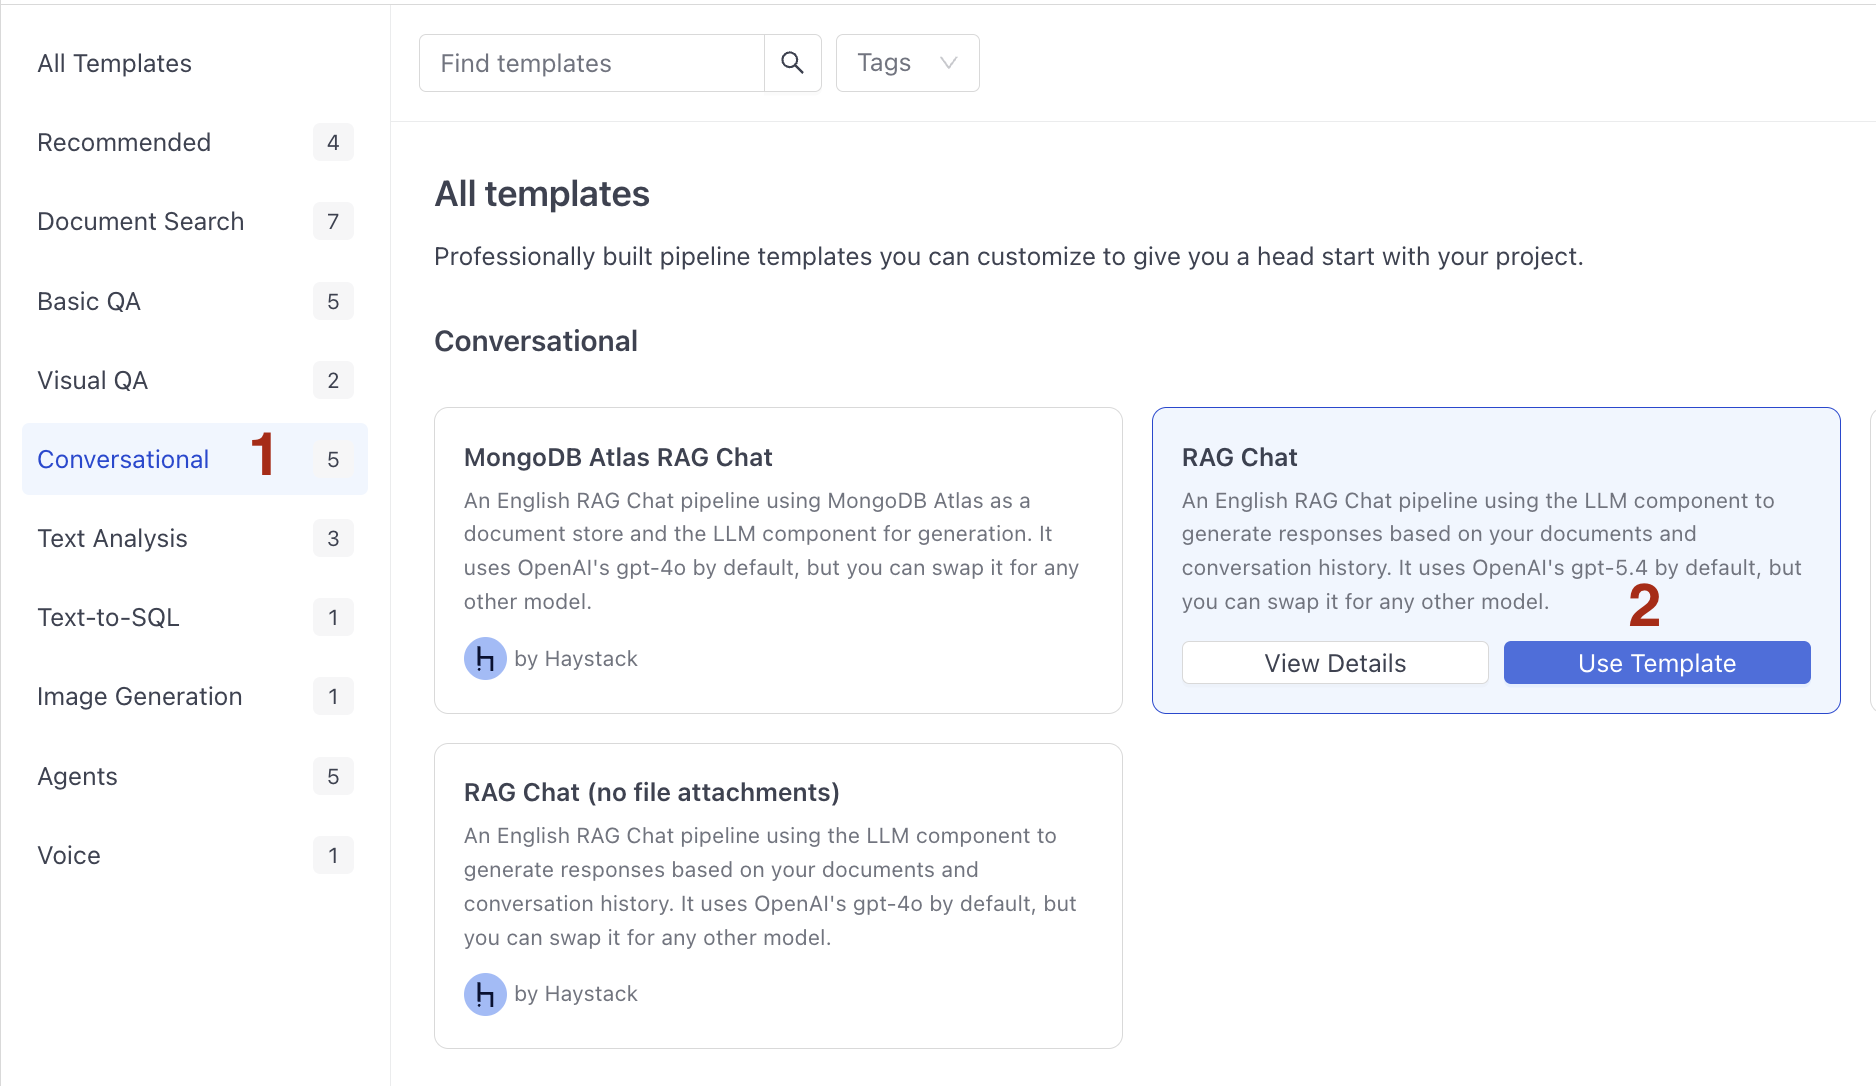Viewport: 1876px width, 1086px height.
Task: Open the Recommended category
Action: click(124, 142)
